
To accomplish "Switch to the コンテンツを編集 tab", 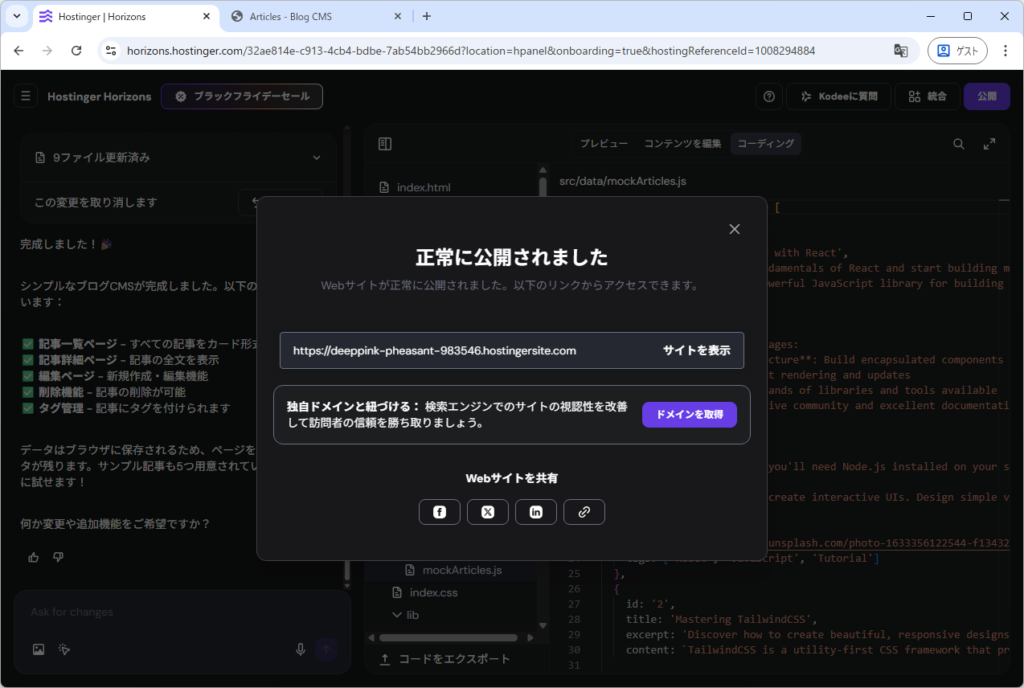I will click(x=682, y=144).
